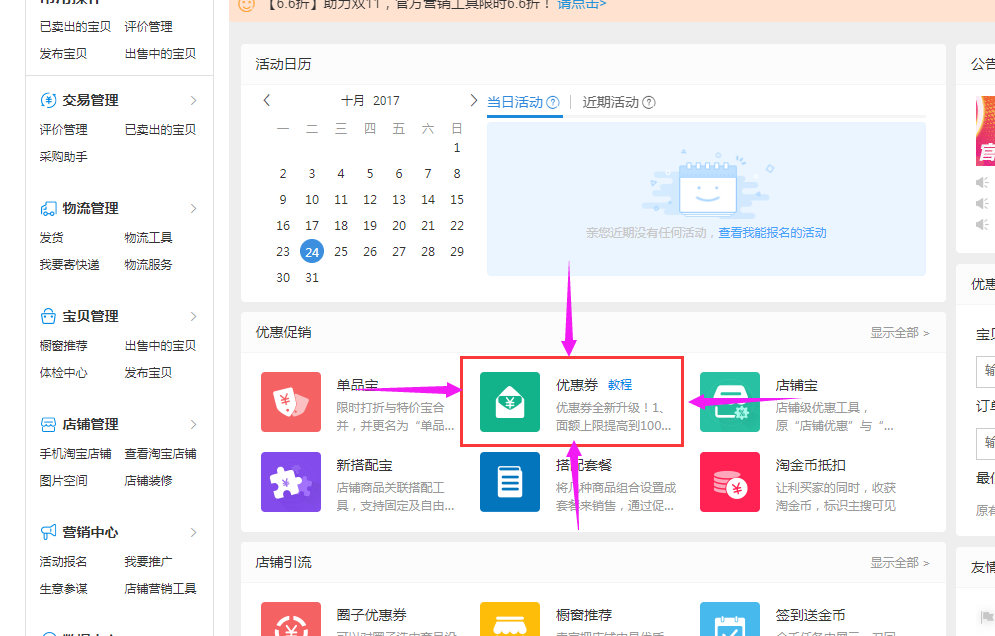Viewport: 995px width, 636px height.
Task: Select date 9 in calendar
Action: tap(283, 199)
